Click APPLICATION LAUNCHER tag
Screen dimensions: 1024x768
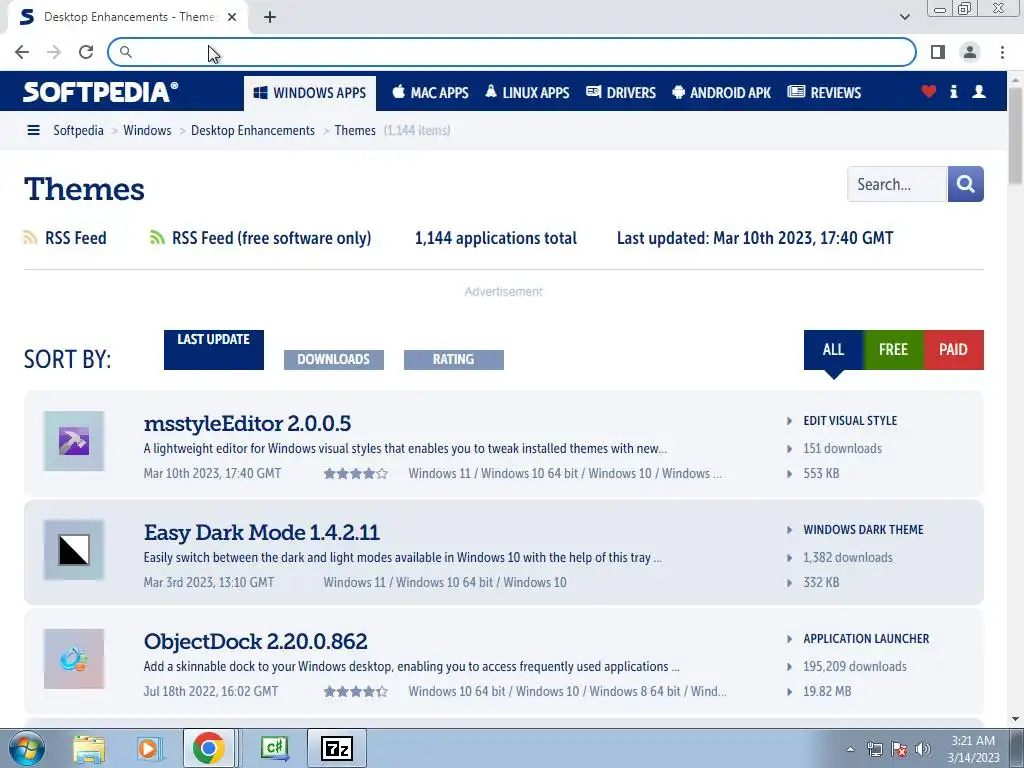[x=866, y=639]
